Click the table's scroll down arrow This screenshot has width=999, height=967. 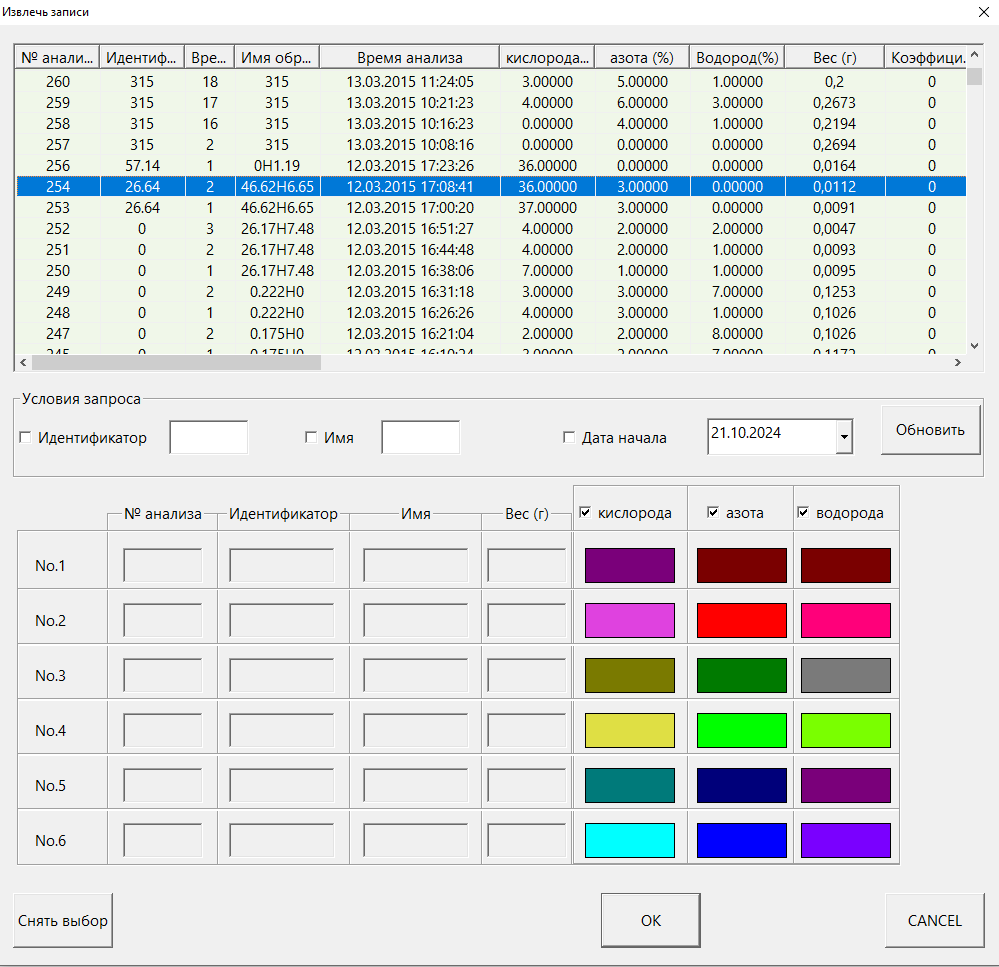[x=975, y=345]
